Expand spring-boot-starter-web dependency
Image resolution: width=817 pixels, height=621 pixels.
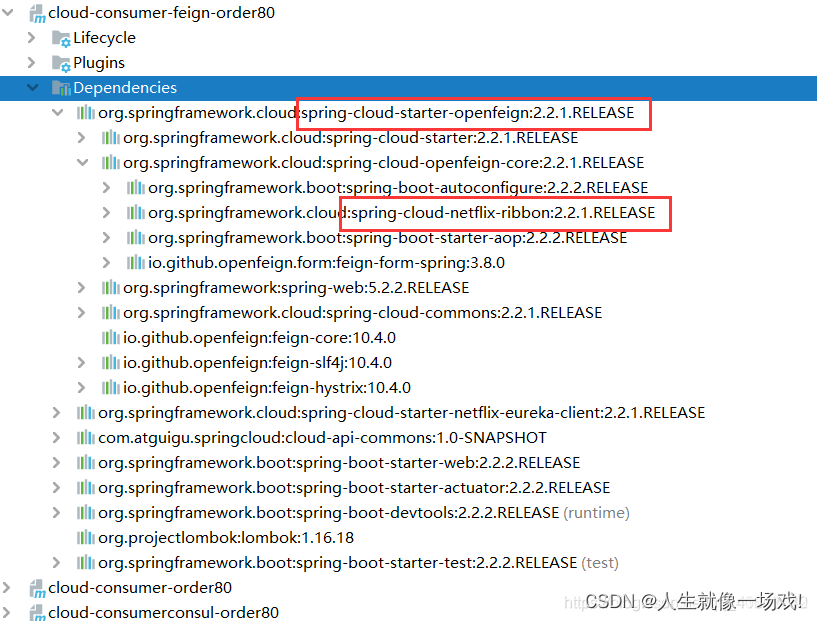click(56, 463)
